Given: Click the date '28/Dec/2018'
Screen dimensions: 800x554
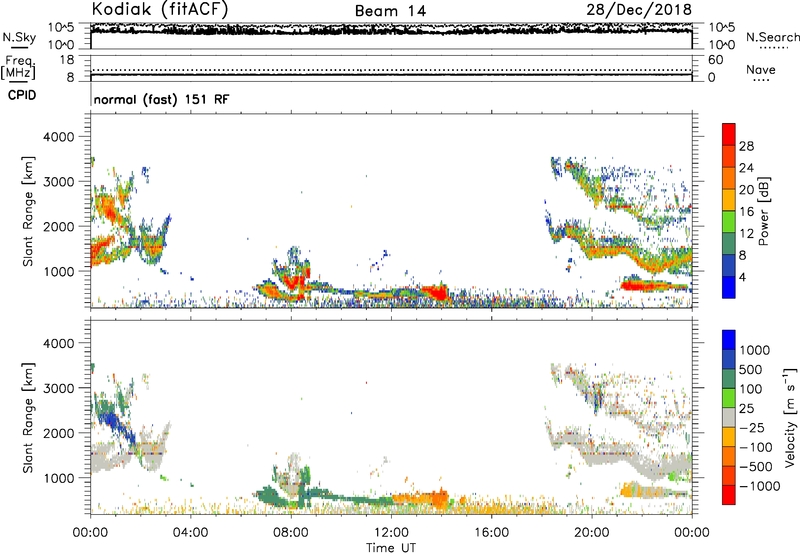Looking at the screenshot, I should point(639,10).
